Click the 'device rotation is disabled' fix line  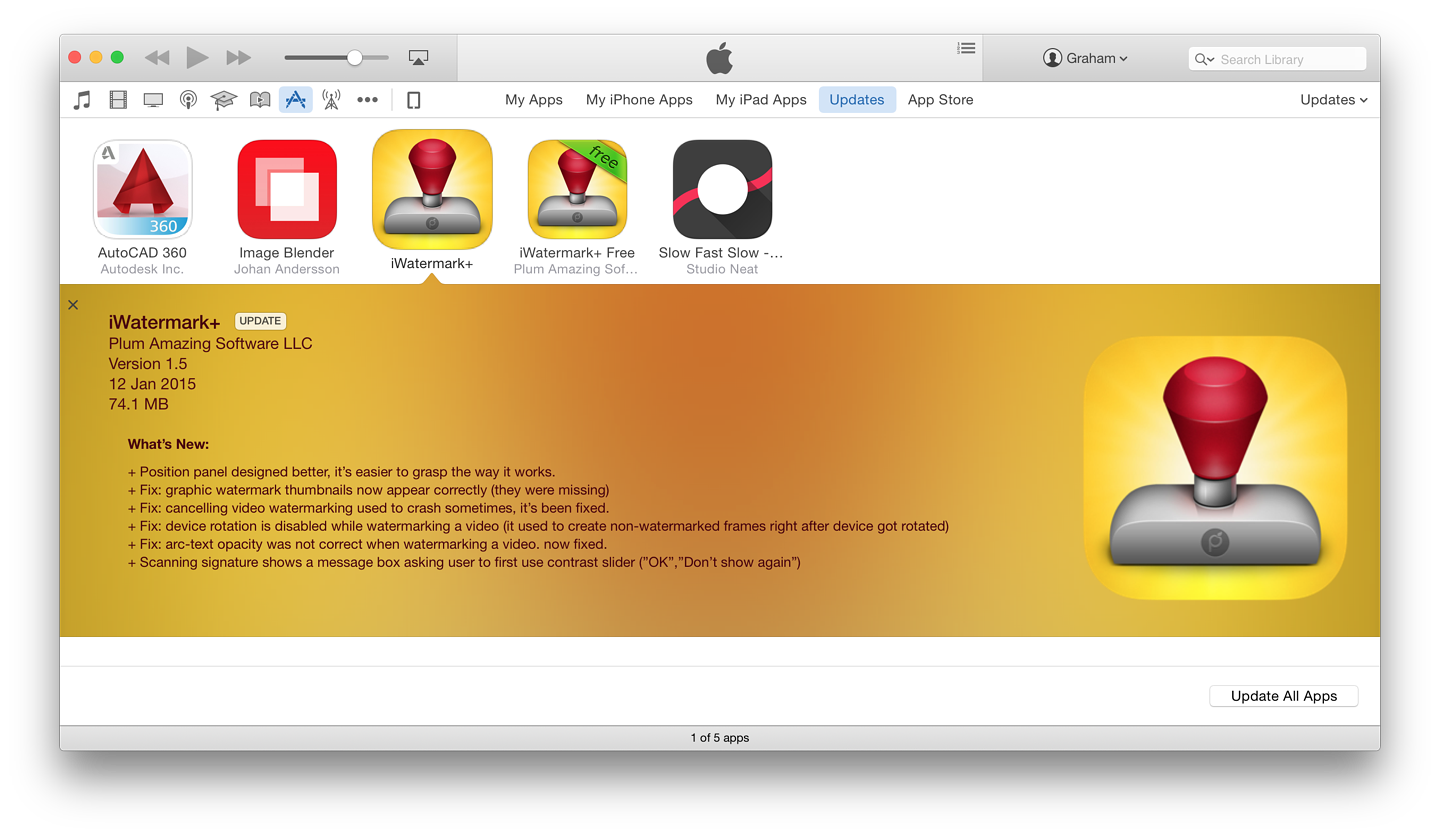(x=538, y=526)
